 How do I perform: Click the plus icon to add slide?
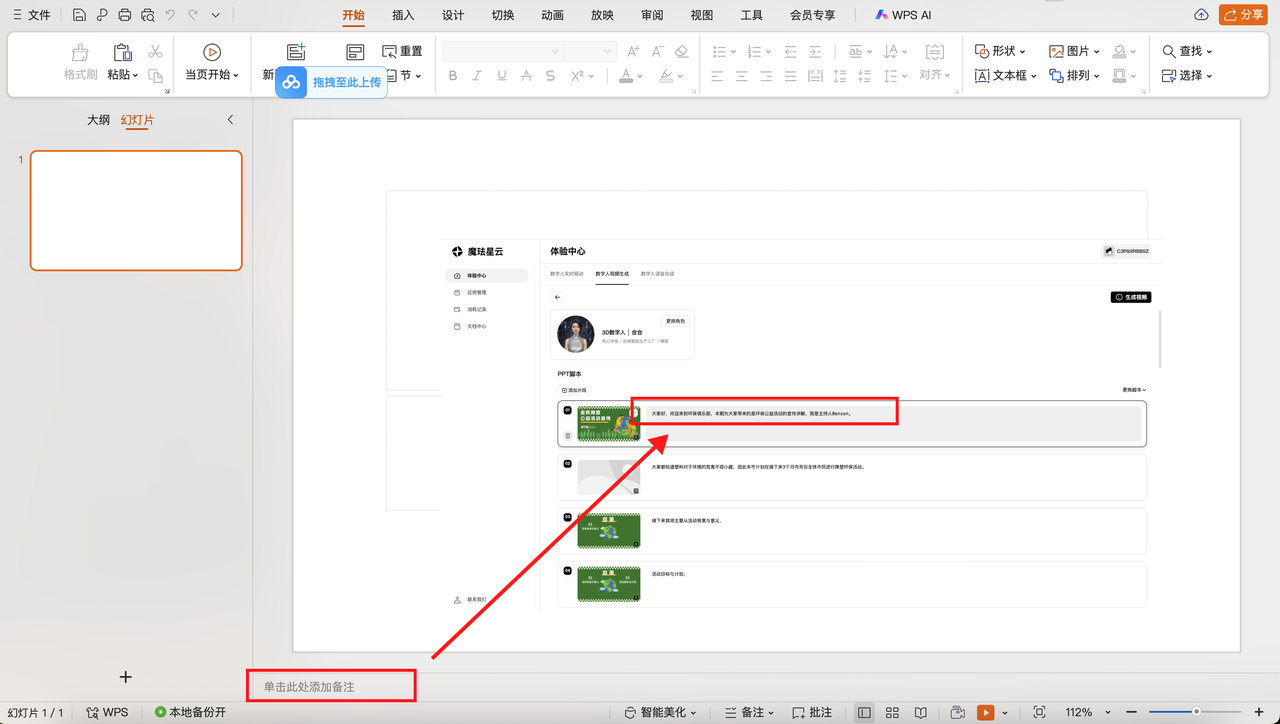click(x=125, y=677)
